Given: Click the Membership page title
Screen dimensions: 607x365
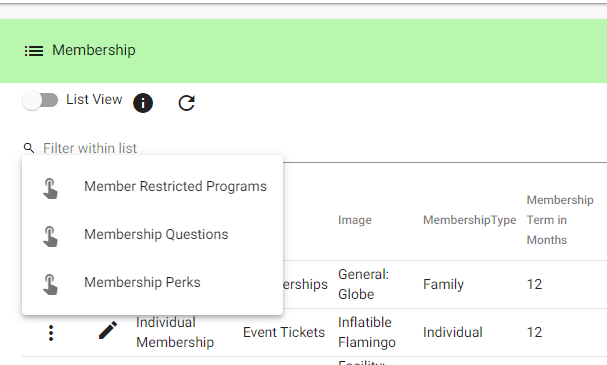Looking at the screenshot, I should 94,50.
